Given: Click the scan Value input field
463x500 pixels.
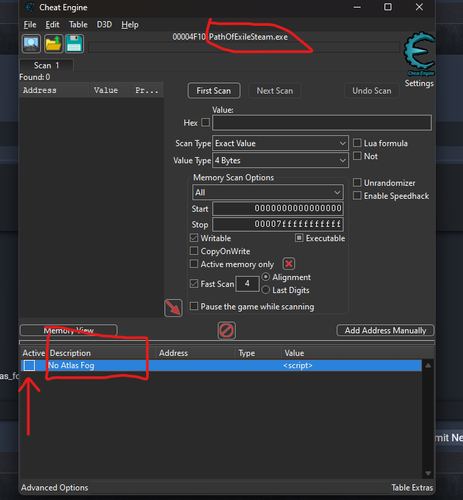Looking at the screenshot, I should pyautogui.click(x=322, y=123).
